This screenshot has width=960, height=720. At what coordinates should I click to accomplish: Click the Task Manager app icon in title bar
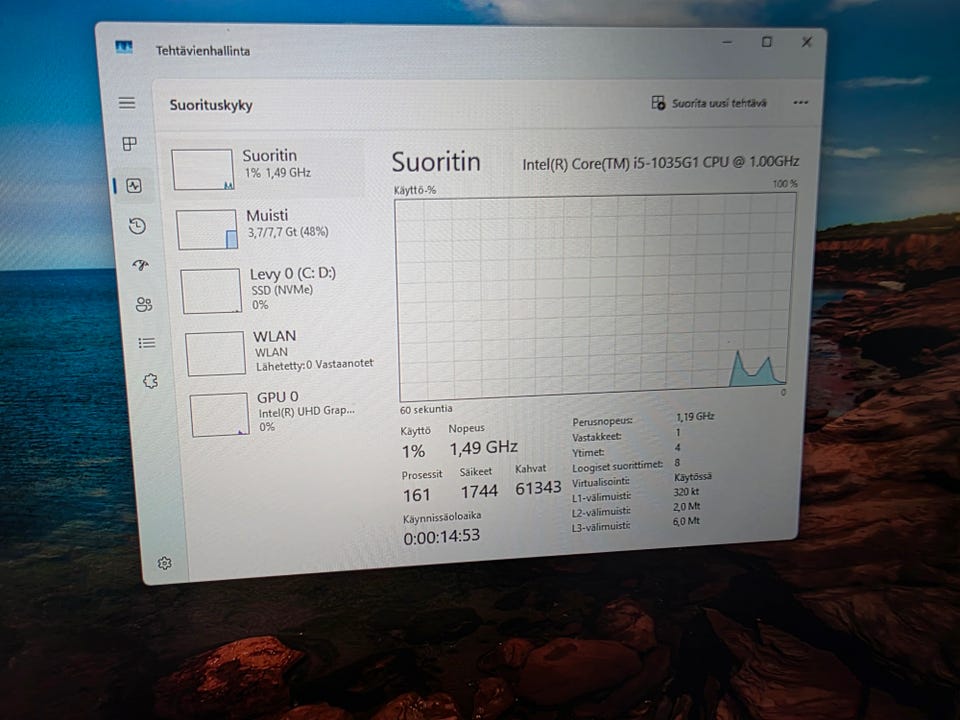(124, 48)
